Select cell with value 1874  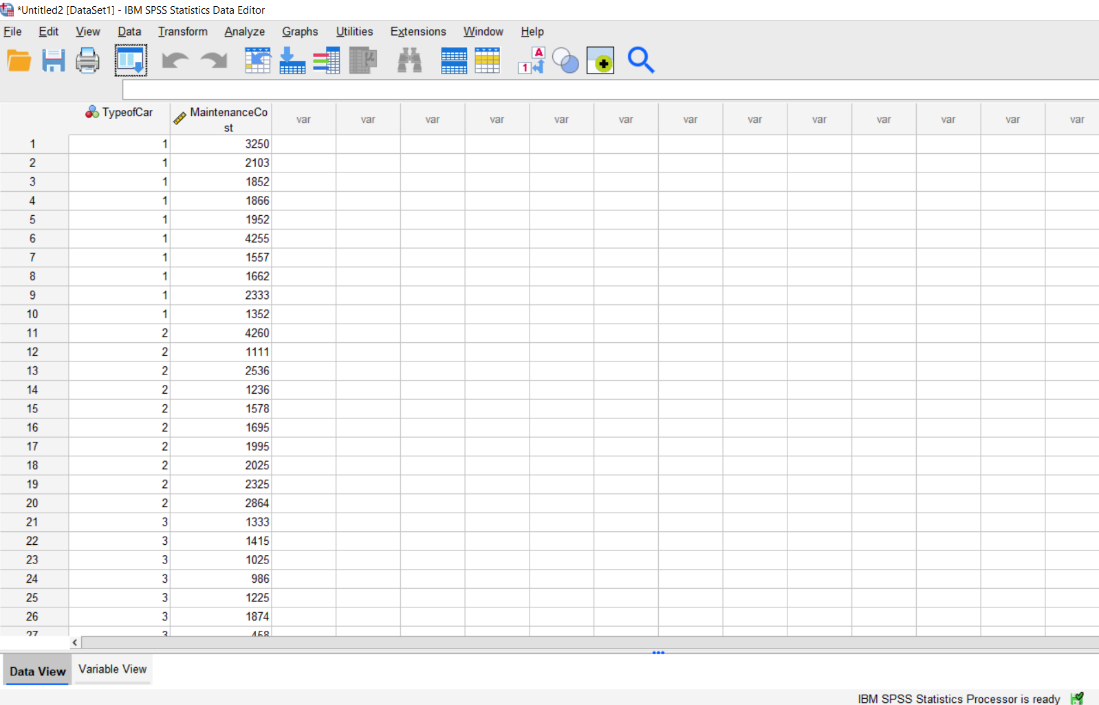point(221,617)
